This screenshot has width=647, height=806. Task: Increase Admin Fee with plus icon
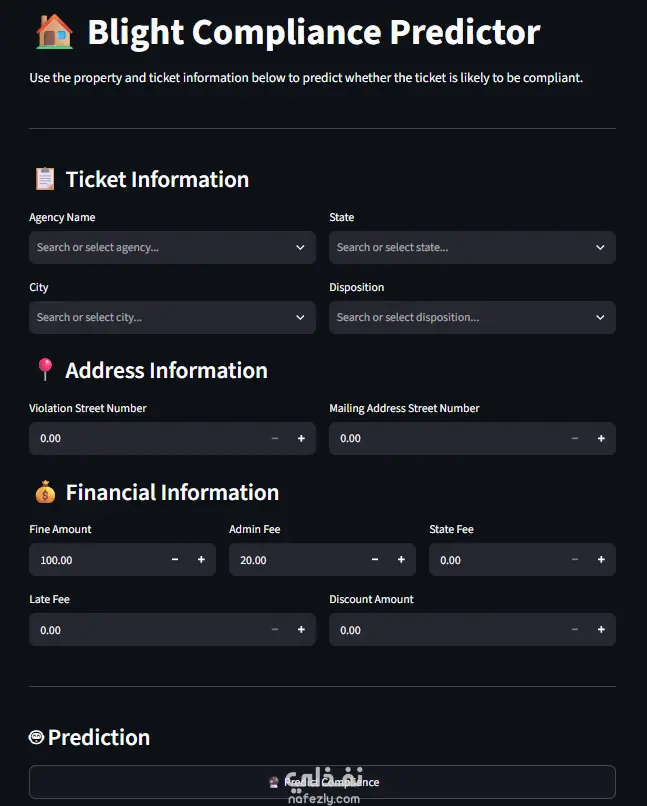click(401, 560)
